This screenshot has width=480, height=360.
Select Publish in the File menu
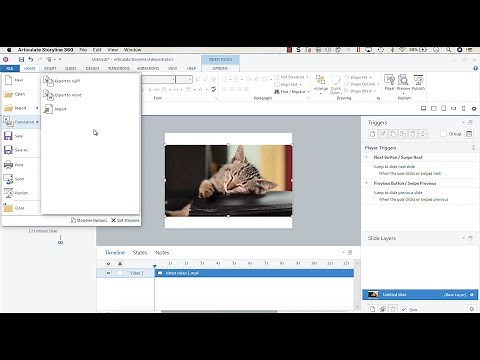click(20, 193)
